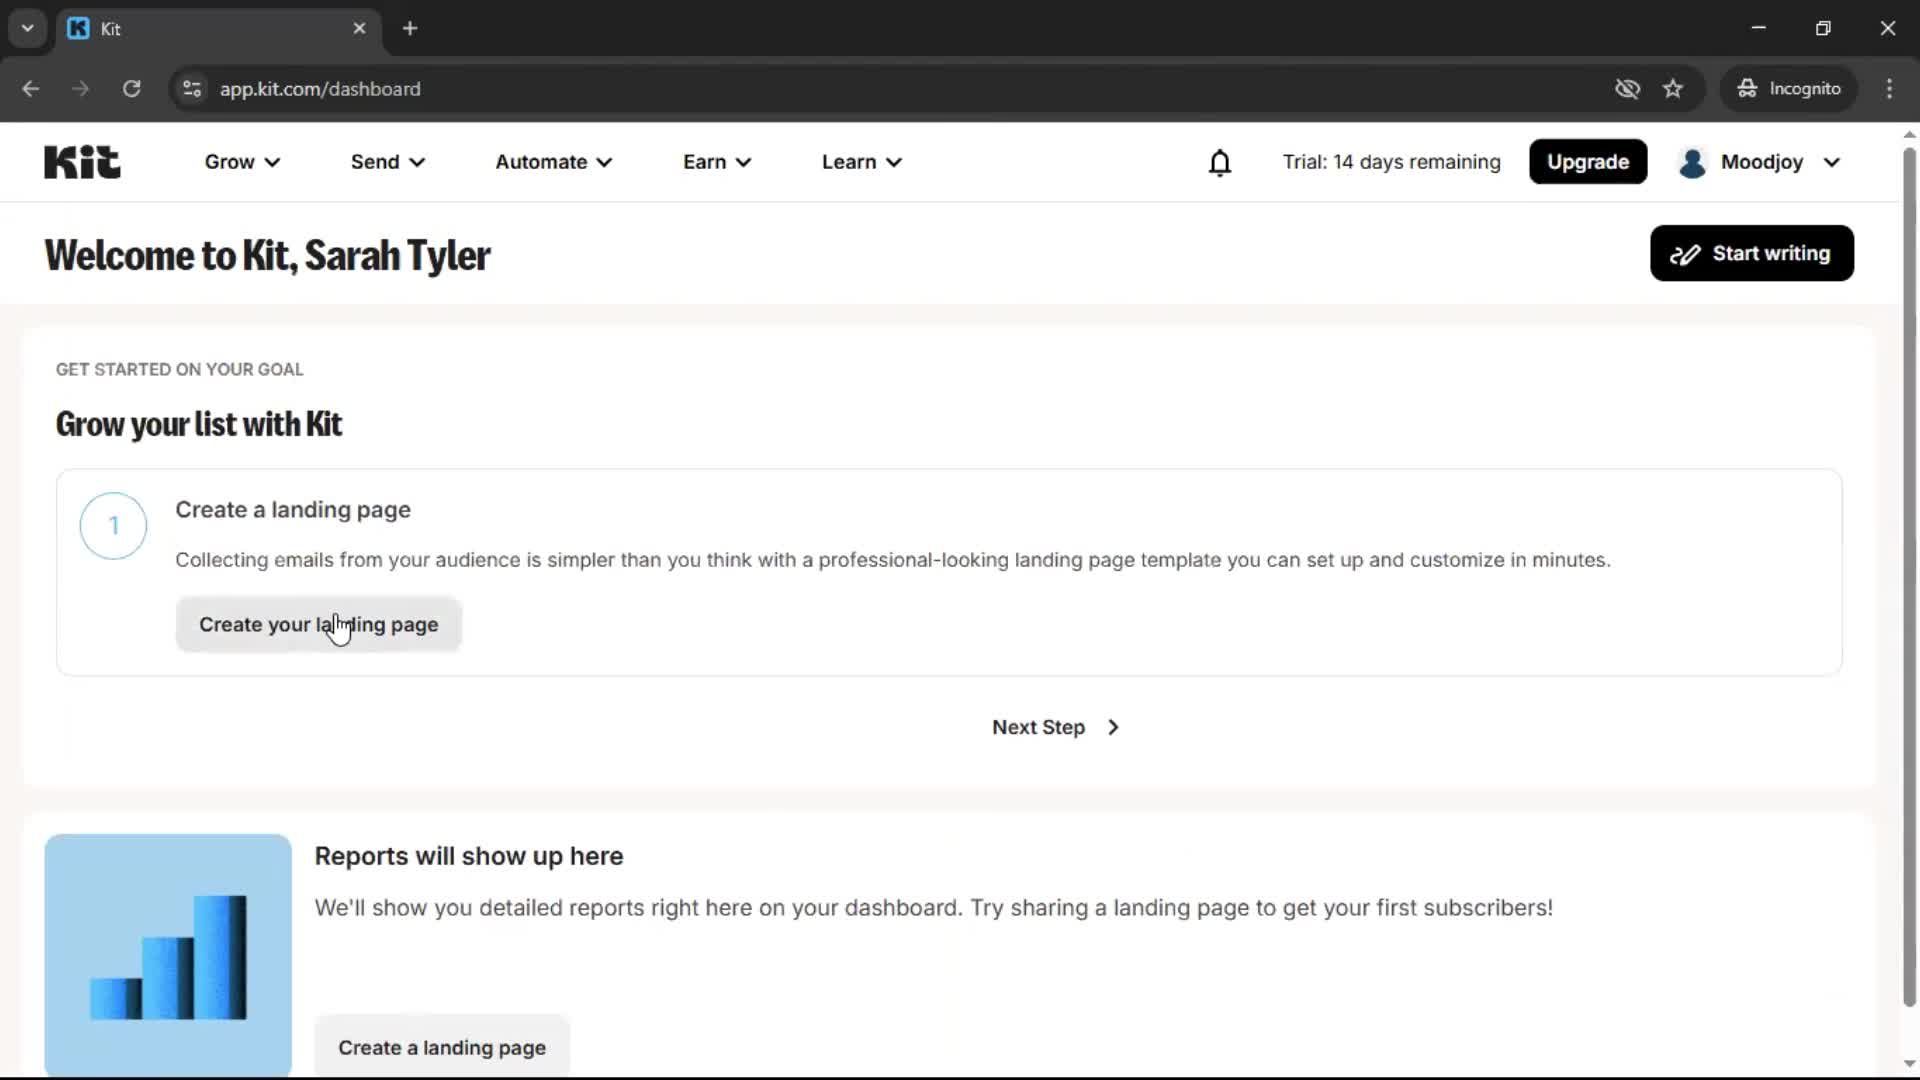
Task: Open Chrome's three-dot menu
Action: [x=1890, y=89]
